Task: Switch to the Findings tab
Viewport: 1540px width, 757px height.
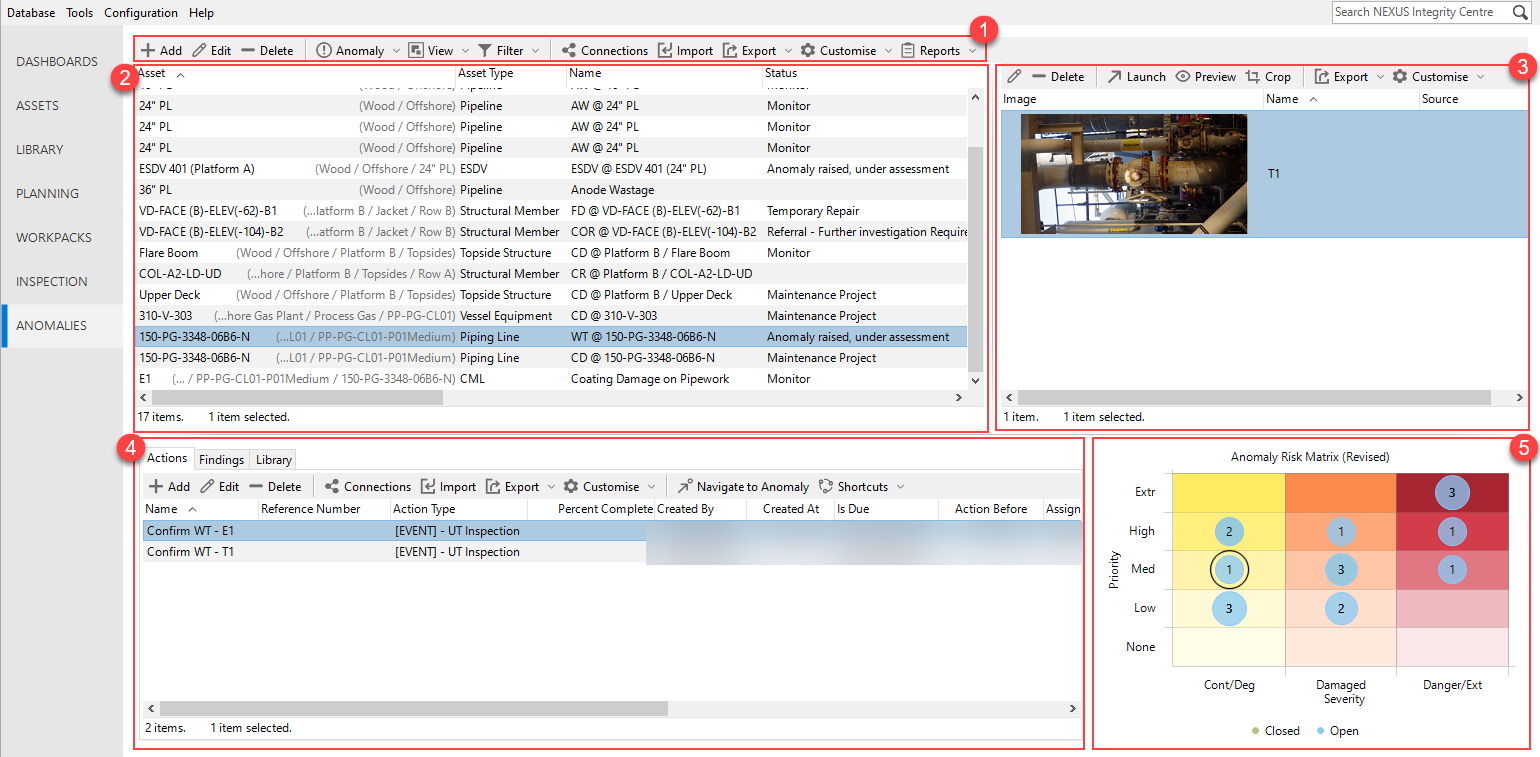Action: tap(221, 460)
